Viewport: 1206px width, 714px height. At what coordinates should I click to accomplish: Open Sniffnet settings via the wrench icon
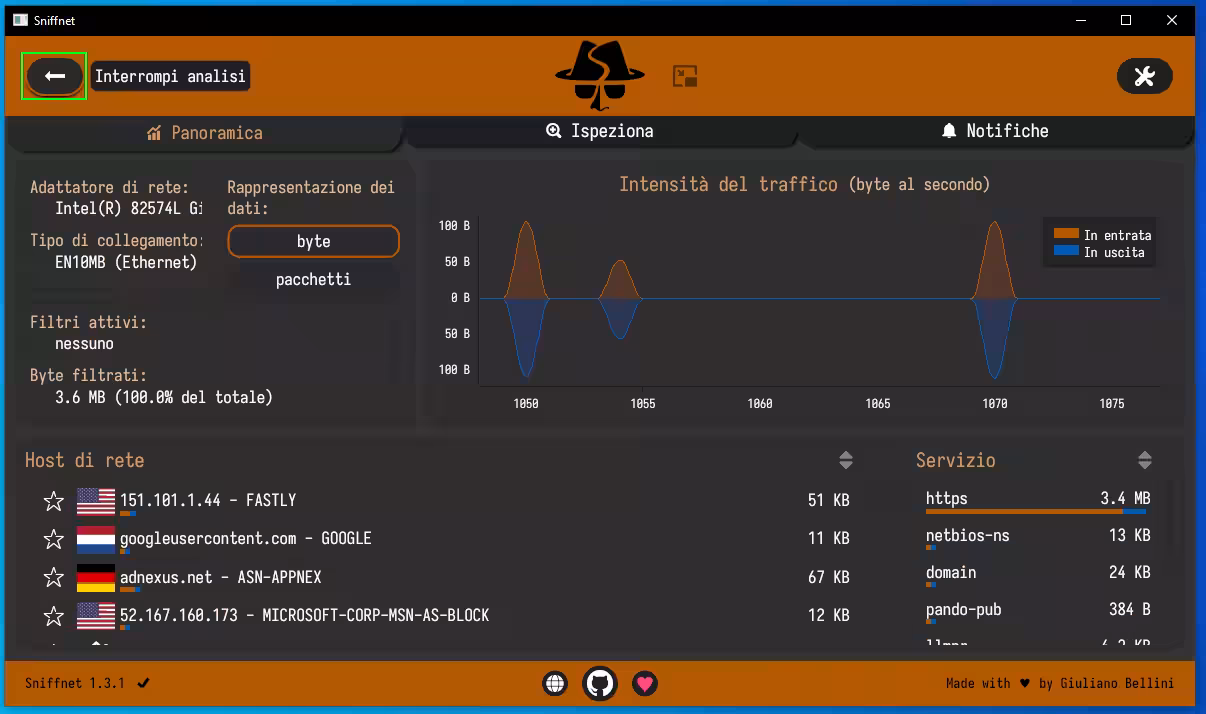pos(1144,76)
